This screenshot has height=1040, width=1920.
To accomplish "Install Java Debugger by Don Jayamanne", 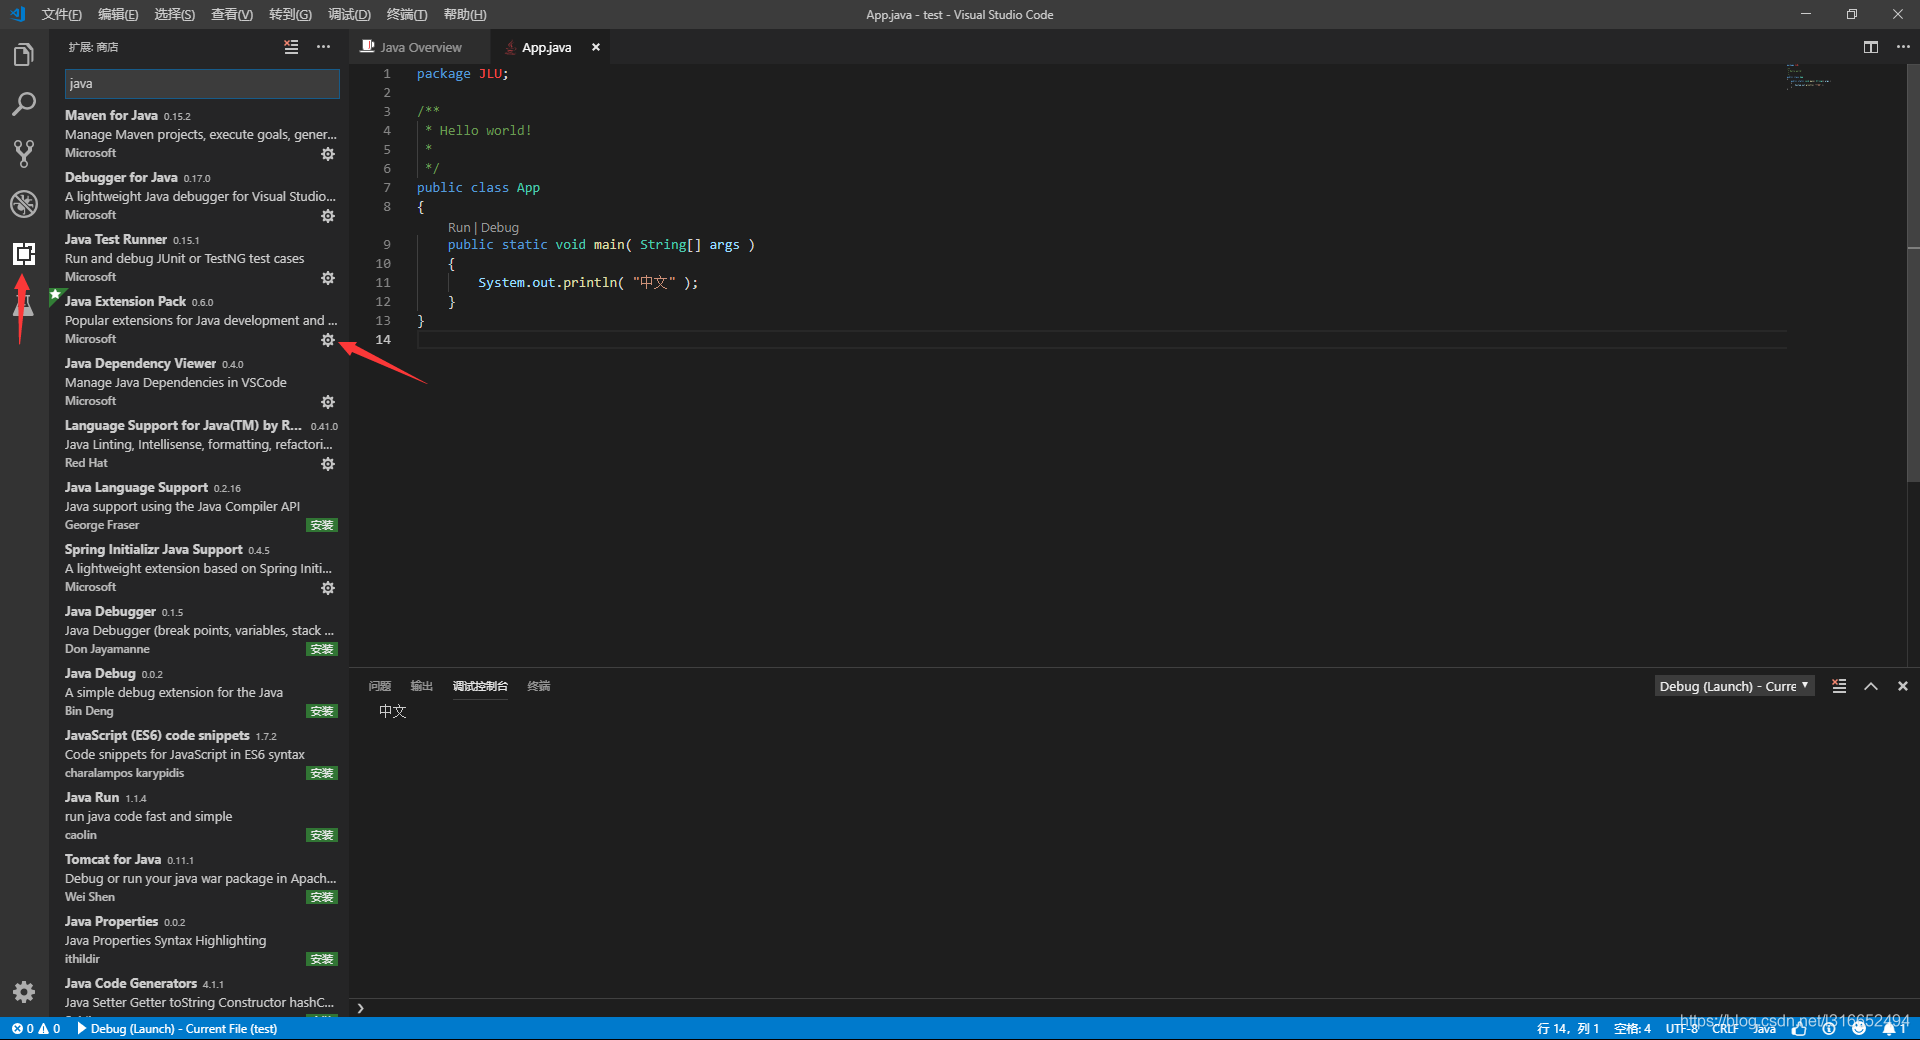I will pos(322,649).
